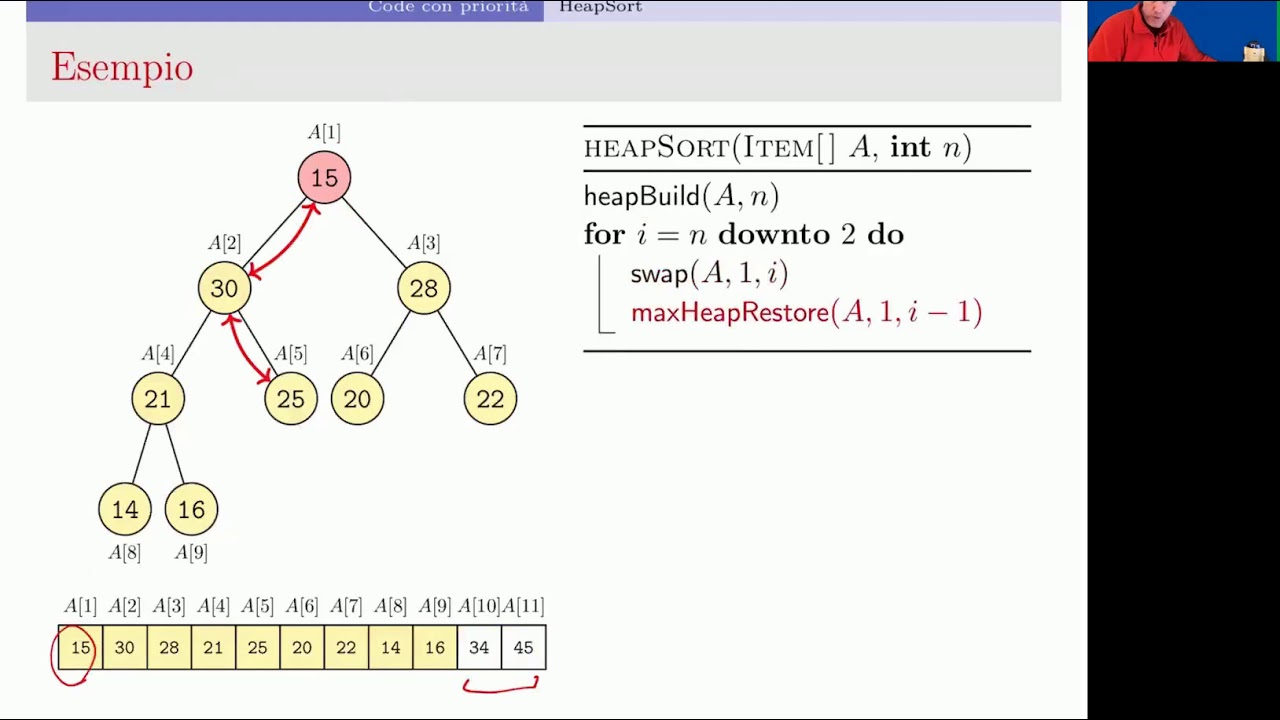1280x720 pixels.
Task: Click leaf node 16 labeled A[9]
Action: [191, 510]
